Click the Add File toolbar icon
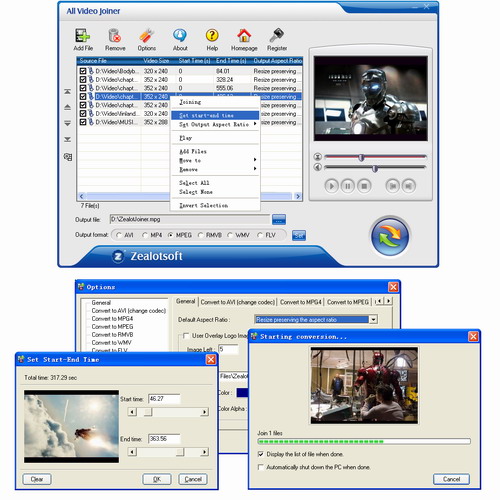The height and width of the screenshot is (500, 500). (83, 36)
